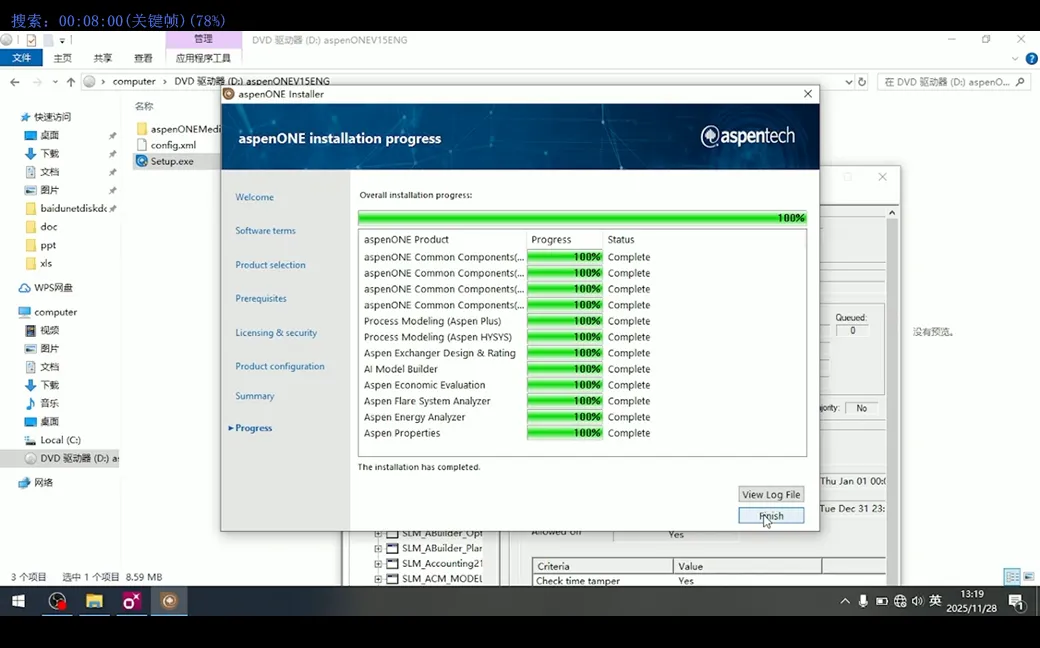This screenshot has width=1040, height=648.
Task: Tick the SLM_ABuilder_Plar checkbox
Action: (x=392, y=549)
